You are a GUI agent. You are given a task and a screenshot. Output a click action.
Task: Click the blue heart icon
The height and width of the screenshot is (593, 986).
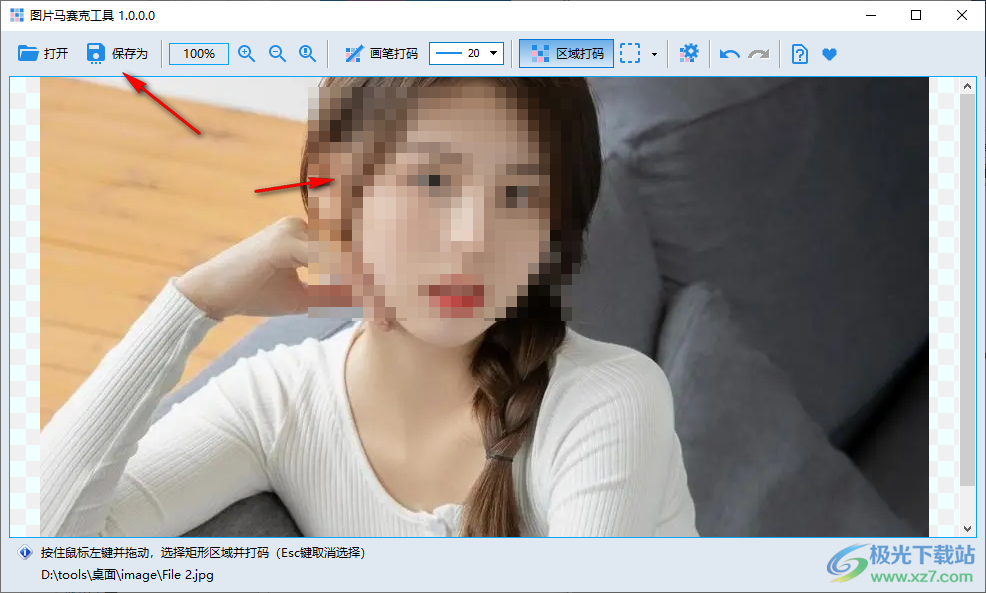pyautogui.click(x=829, y=54)
